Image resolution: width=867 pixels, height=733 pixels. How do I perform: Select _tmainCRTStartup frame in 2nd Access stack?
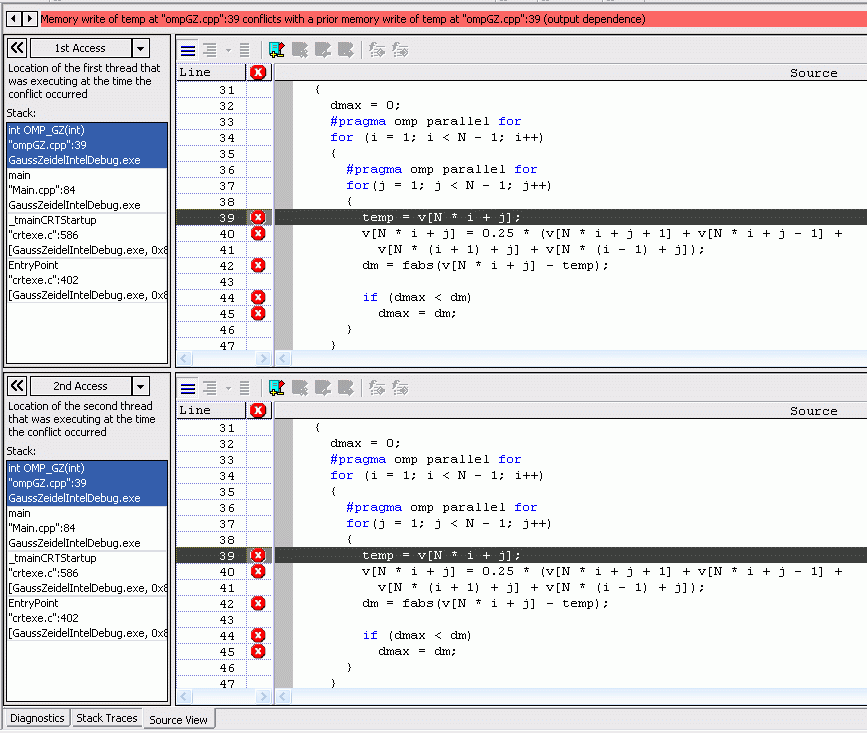pos(87,573)
